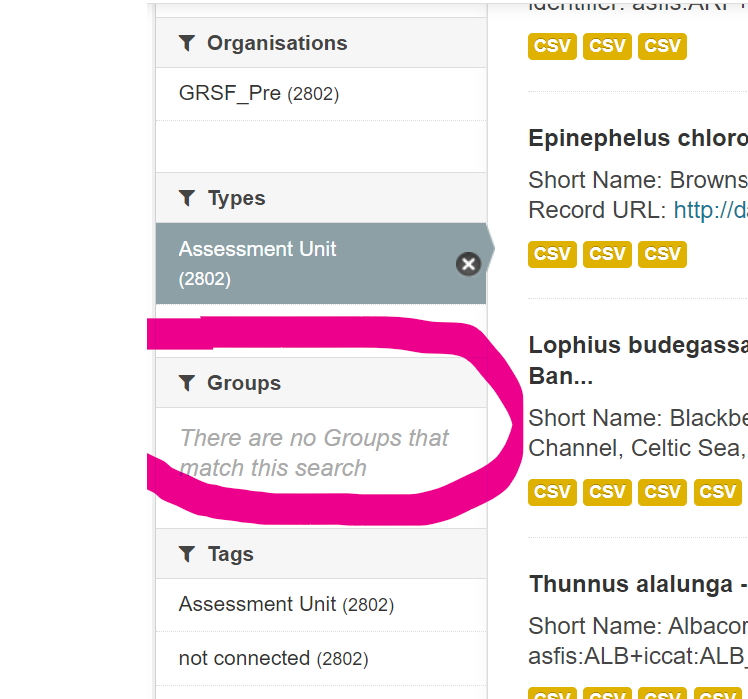Screen dimensions: 748x699
Task: Filter by the Assessment Unit tag
Action: tap(285, 605)
